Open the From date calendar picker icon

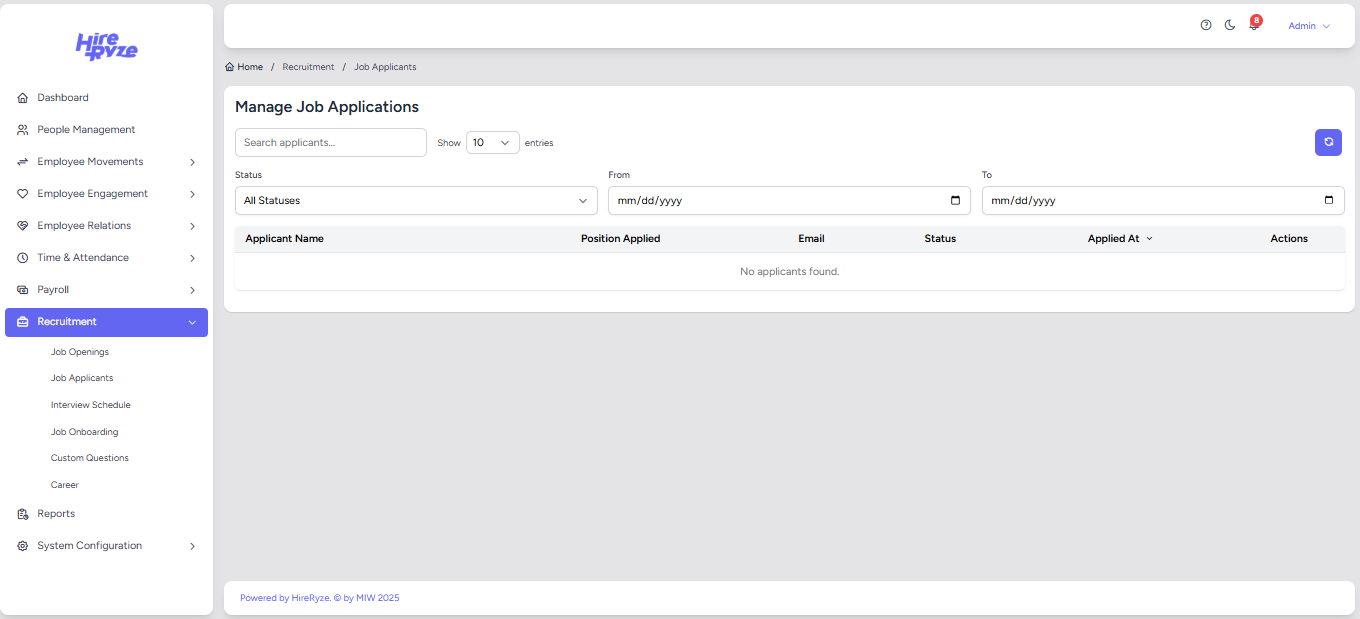click(x=955, y=200)
